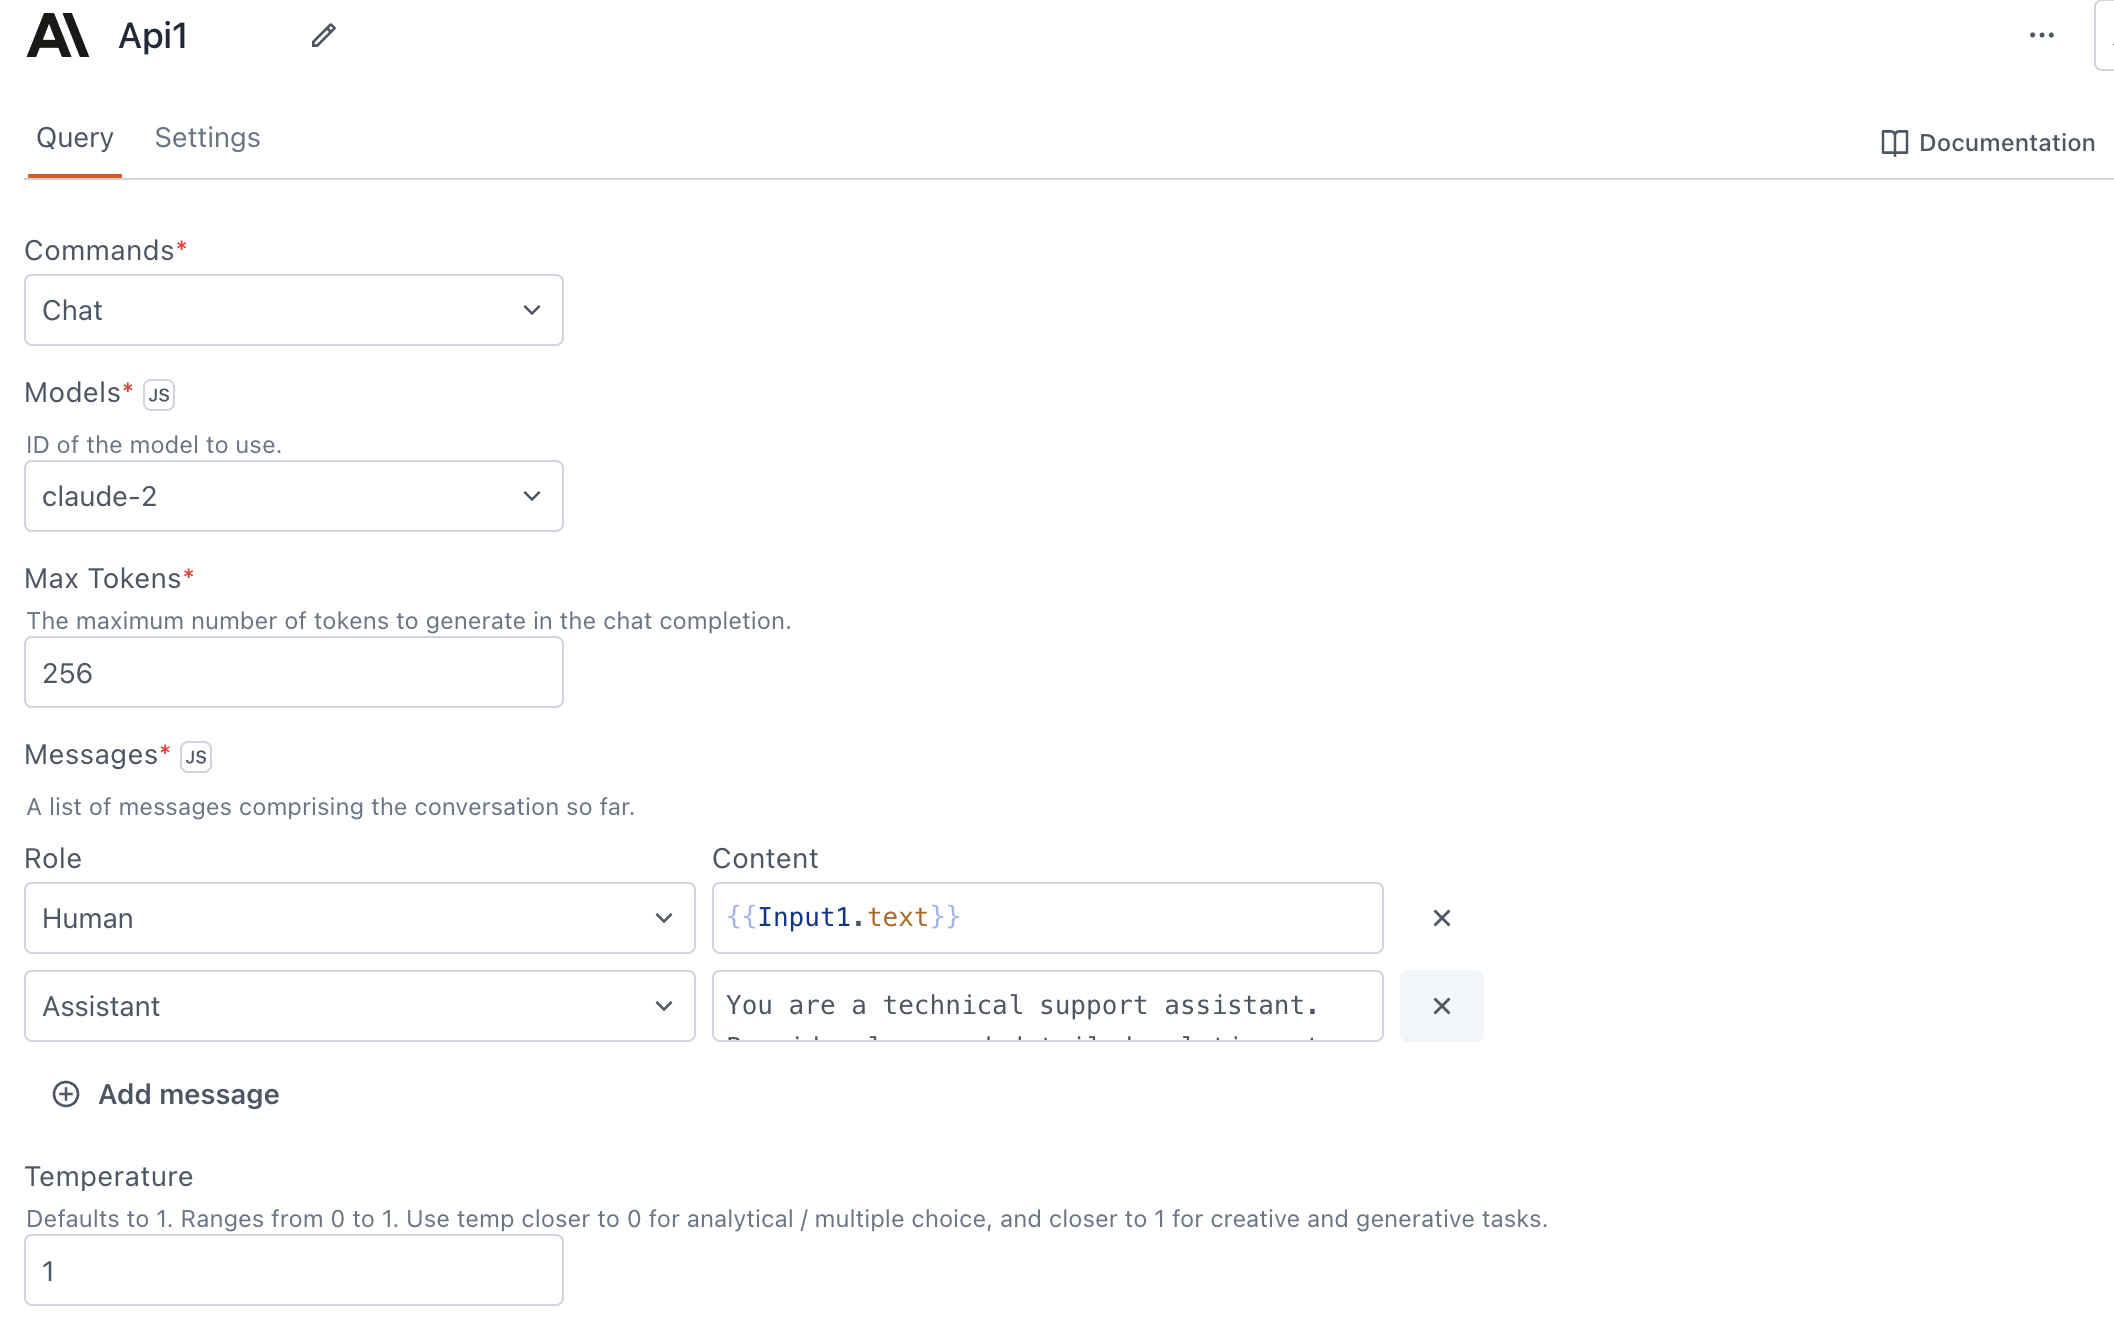Viewport: 2114px width, 1330px height.
Task: Click the three-dot overflow menu icon
Action: 2042,34
